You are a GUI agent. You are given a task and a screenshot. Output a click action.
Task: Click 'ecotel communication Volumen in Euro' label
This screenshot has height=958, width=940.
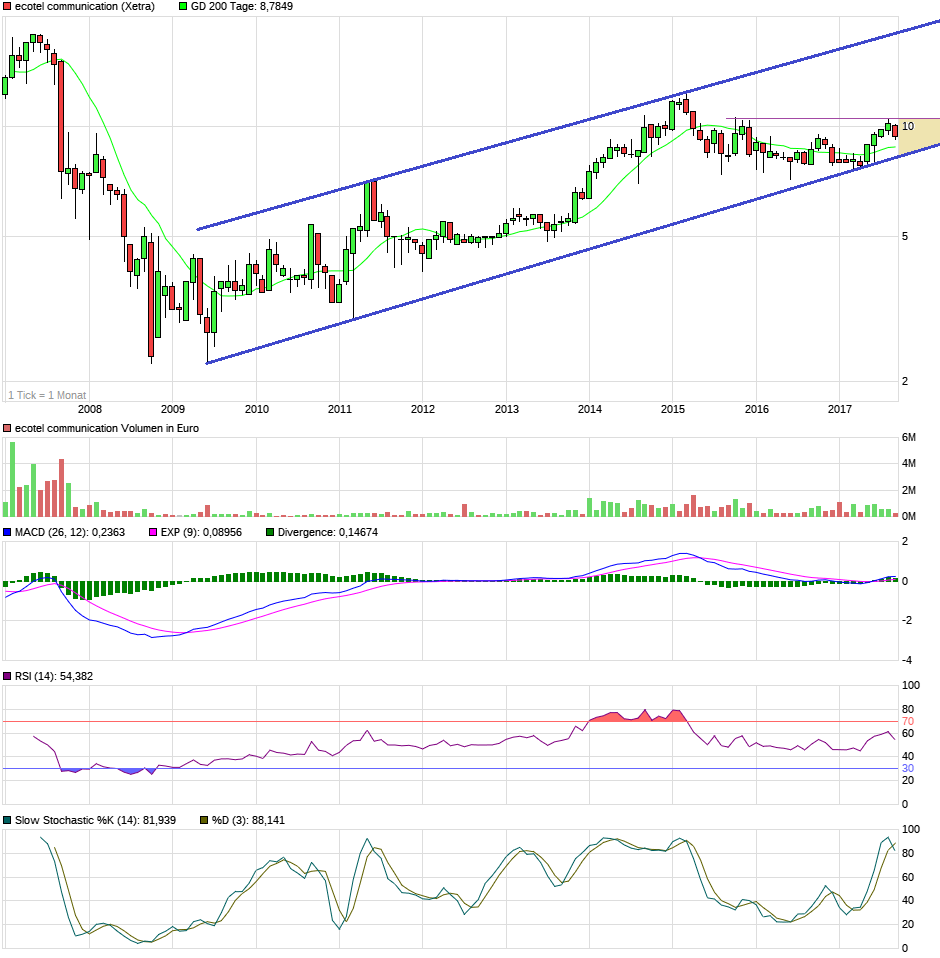pyautogui.click(x=107, y=428)
